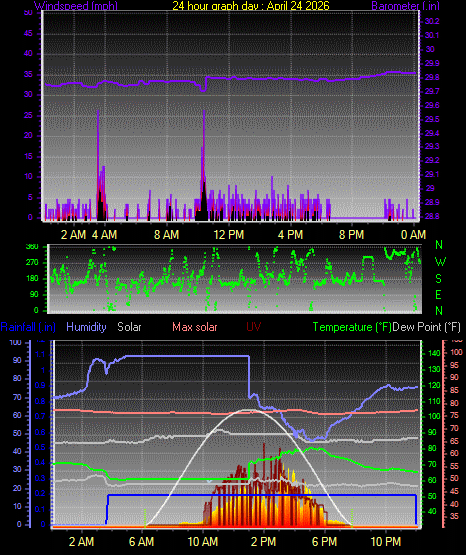
Task: Click '10 AM' on bottom graph time axis
Action: coord(203,542)
